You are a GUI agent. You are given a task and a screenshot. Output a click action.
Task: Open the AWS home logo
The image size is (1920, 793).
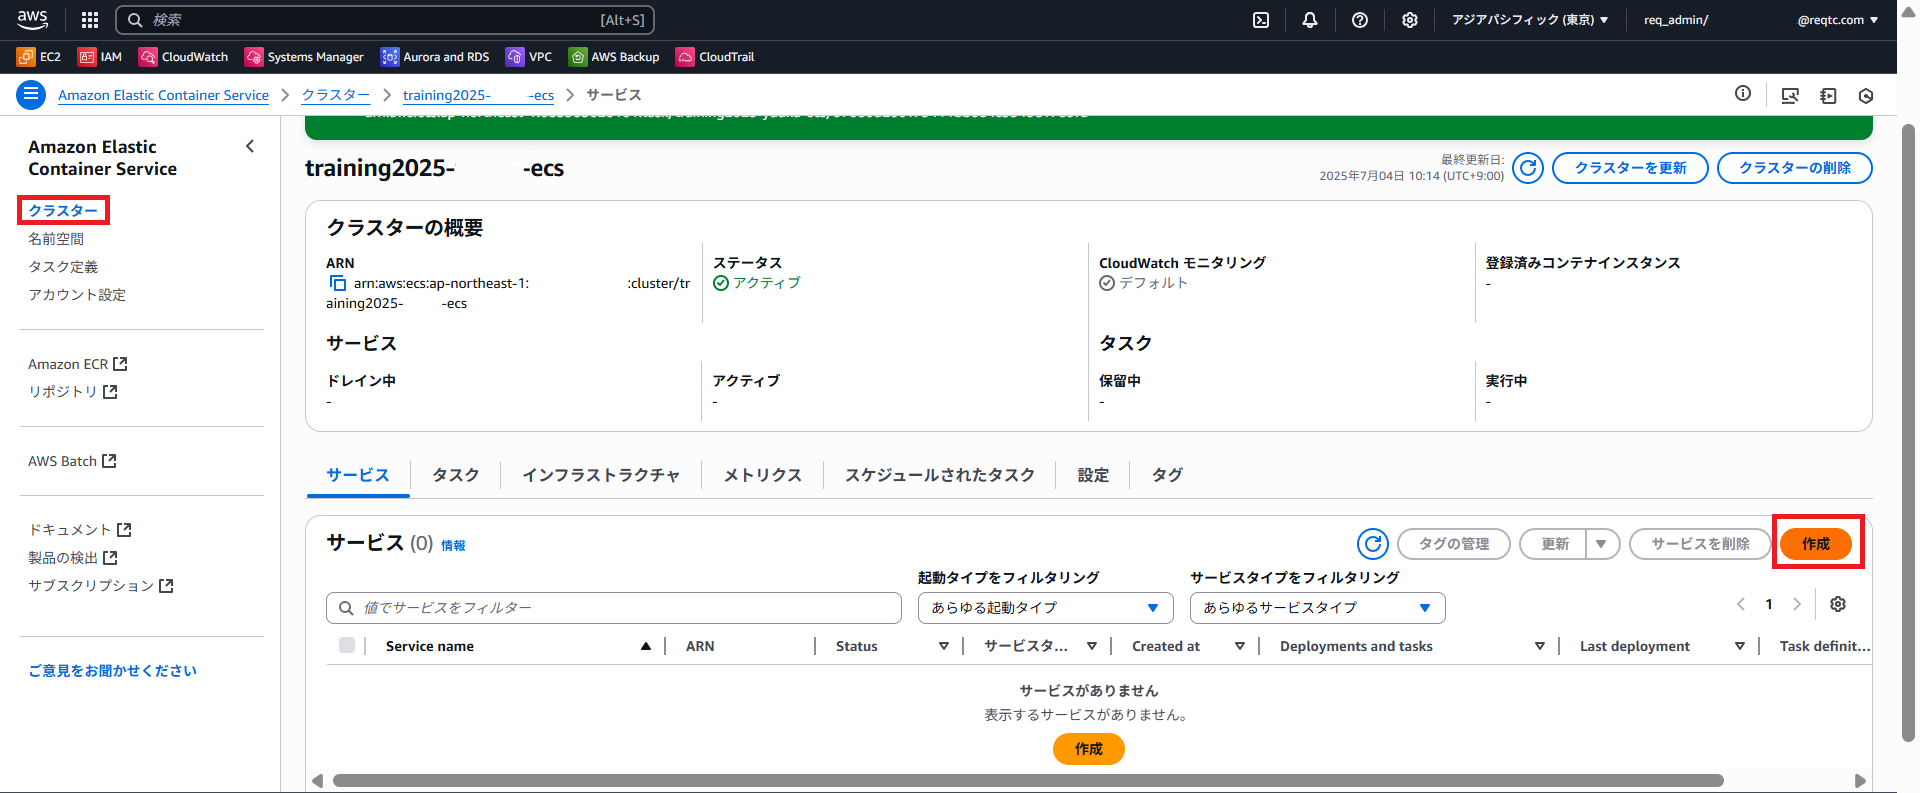32,19
